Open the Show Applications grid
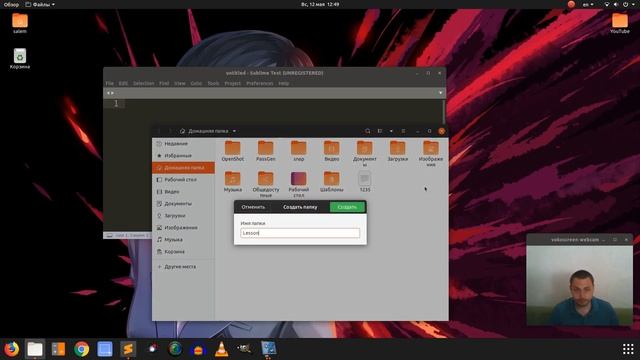 click(x=628, y=349)
